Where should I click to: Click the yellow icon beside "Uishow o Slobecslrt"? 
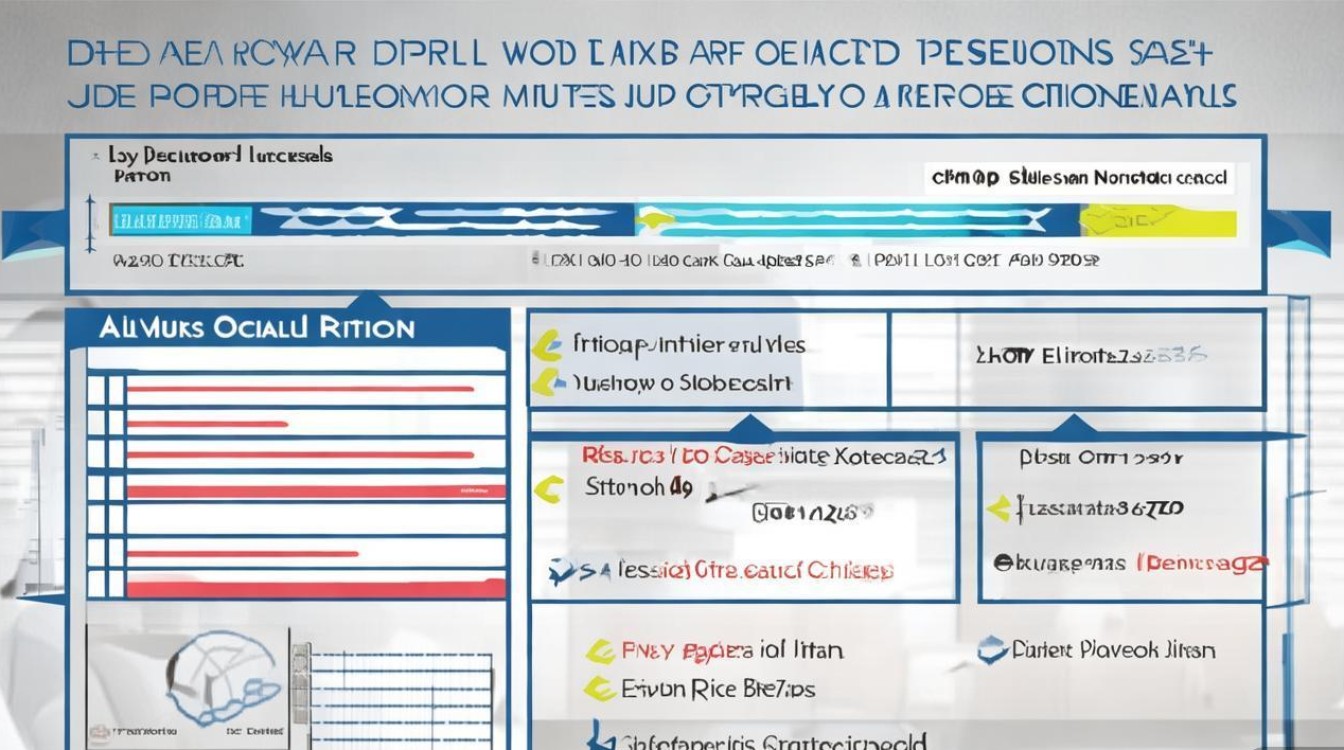click(x=546, y=381)
